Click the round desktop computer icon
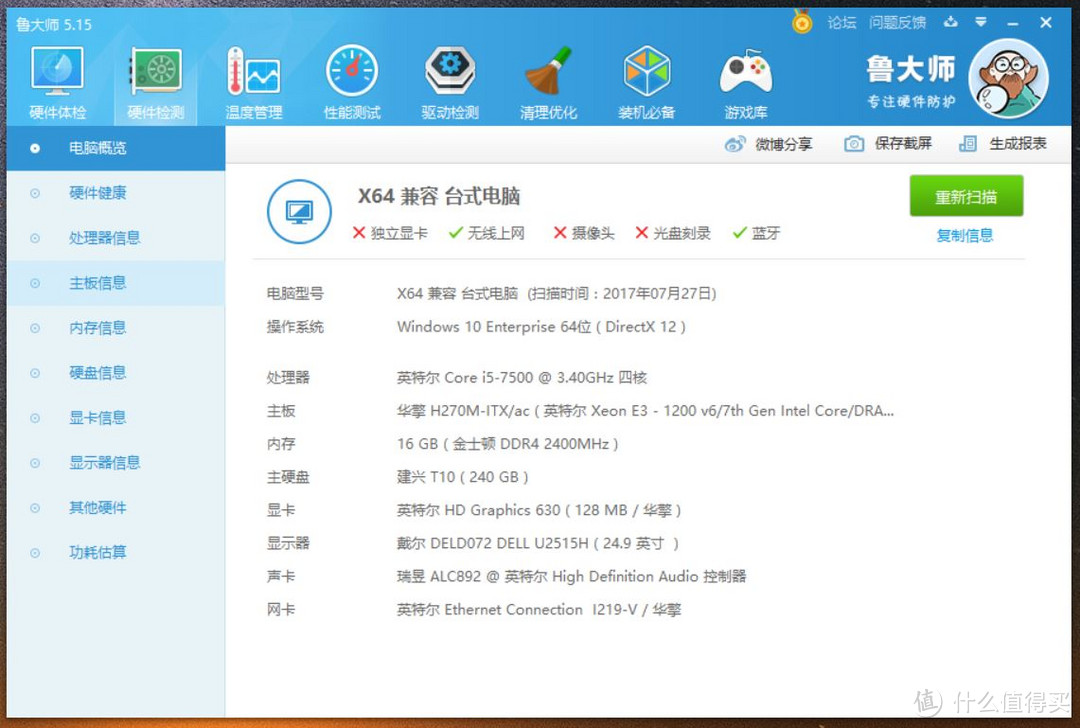 (x=299, y=211)
